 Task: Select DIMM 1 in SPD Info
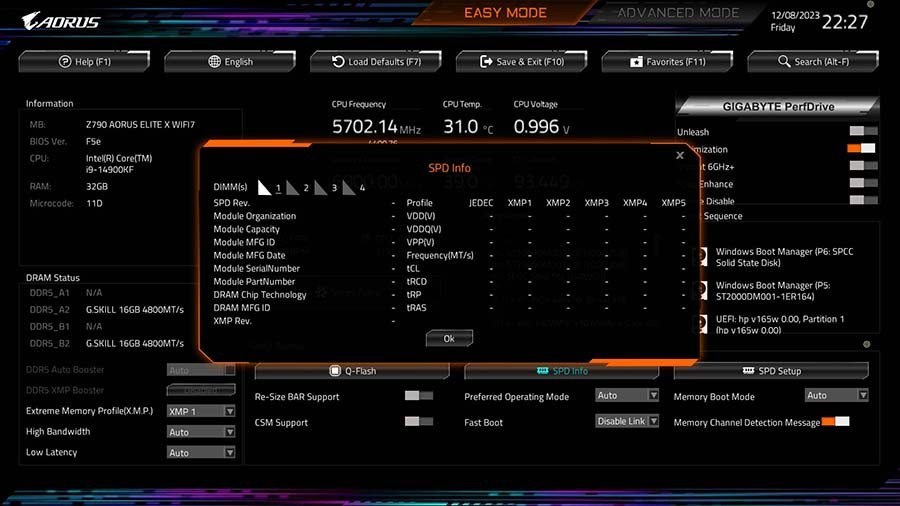[x=270, y=188]
